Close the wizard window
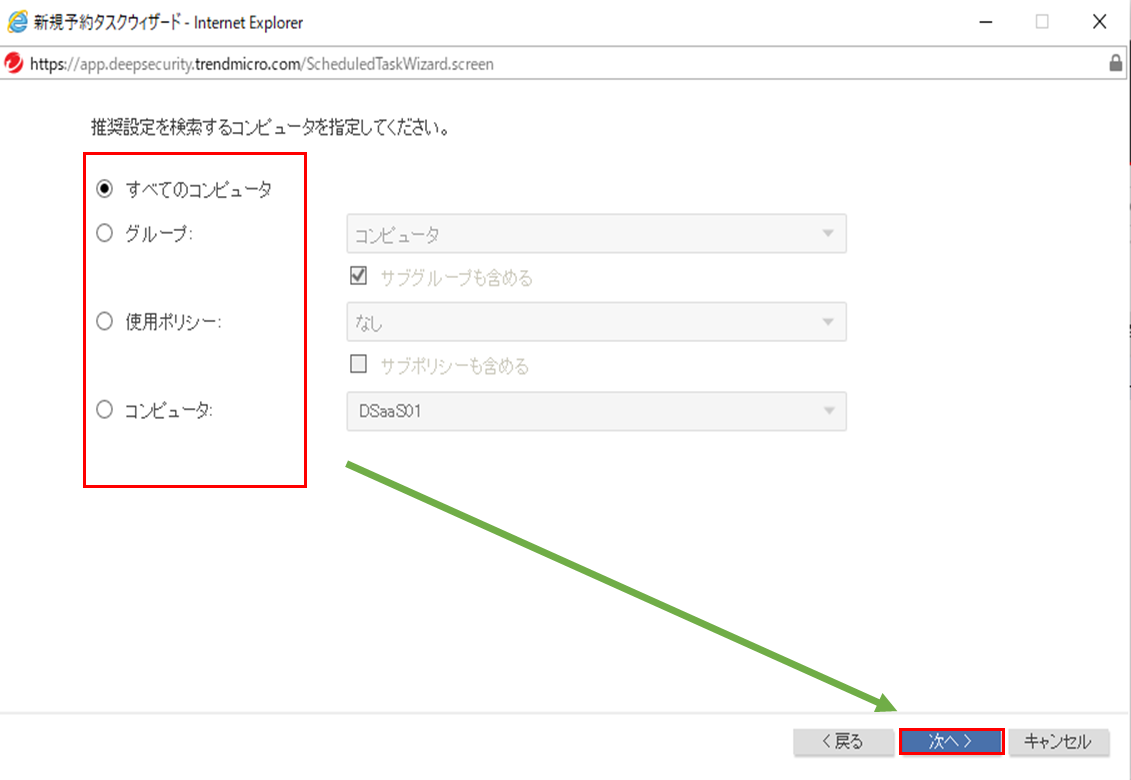 [x=1099, y=22]
